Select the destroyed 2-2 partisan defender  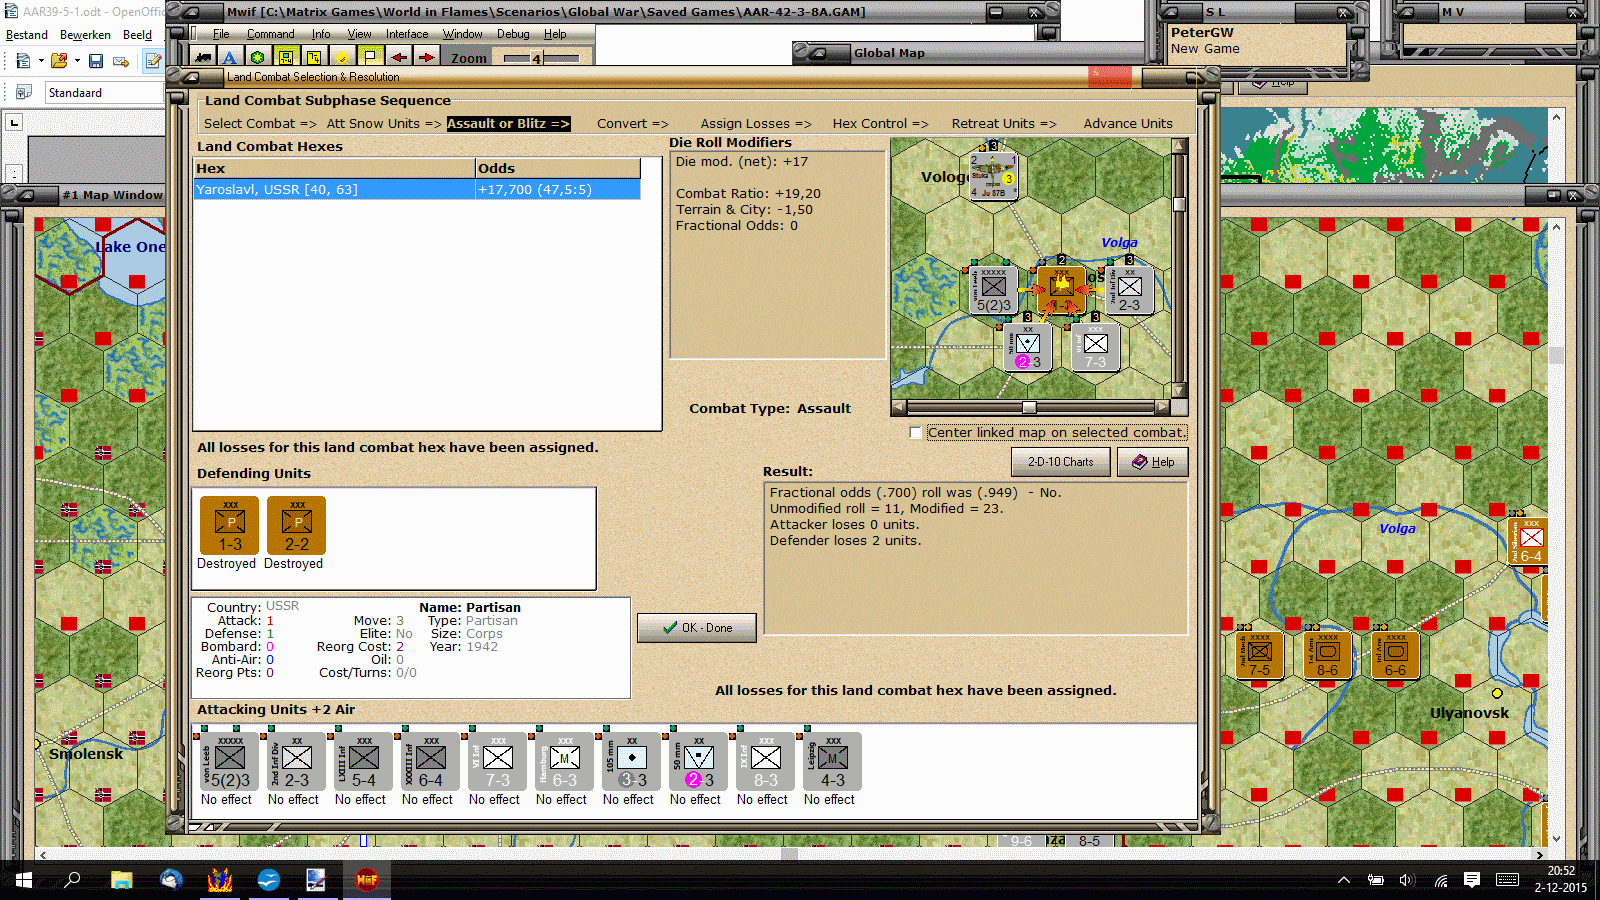click(x=297, y=525)
